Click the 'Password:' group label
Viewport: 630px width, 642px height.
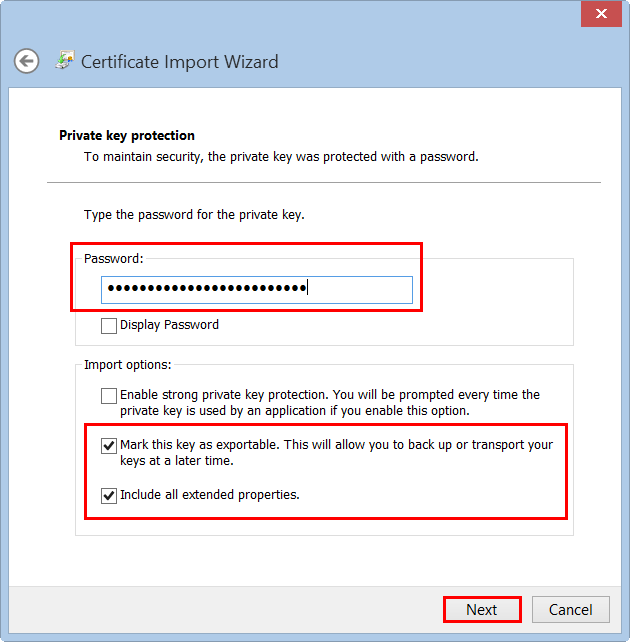[113, 259]
